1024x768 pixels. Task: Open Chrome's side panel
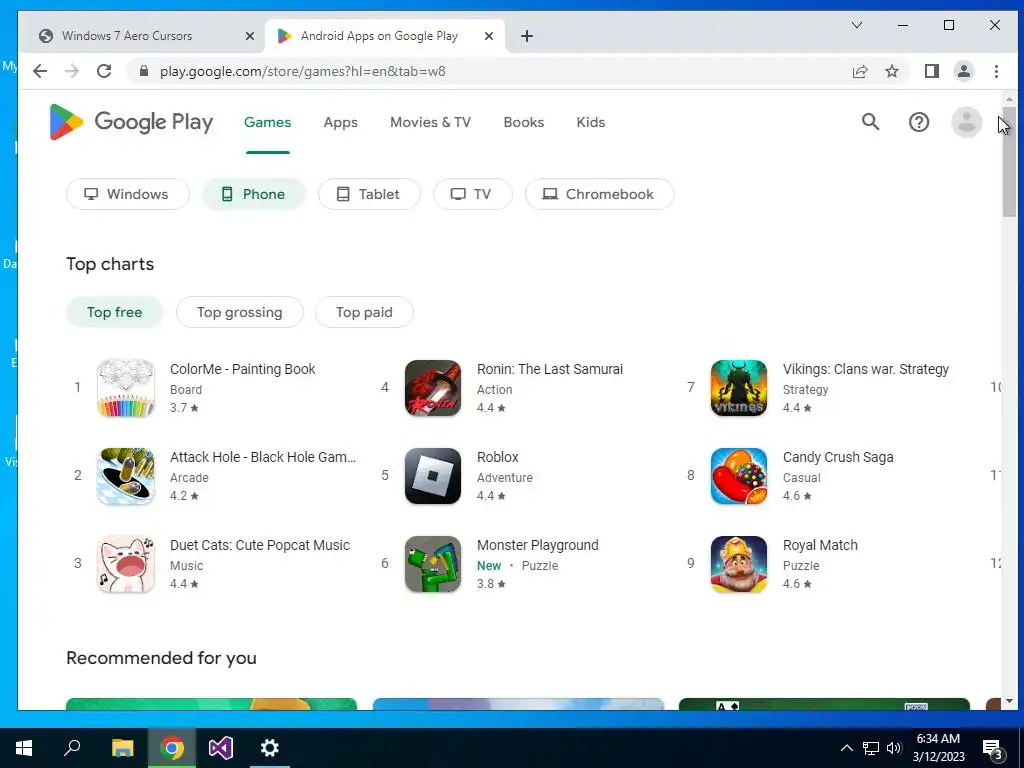(932, 71)
